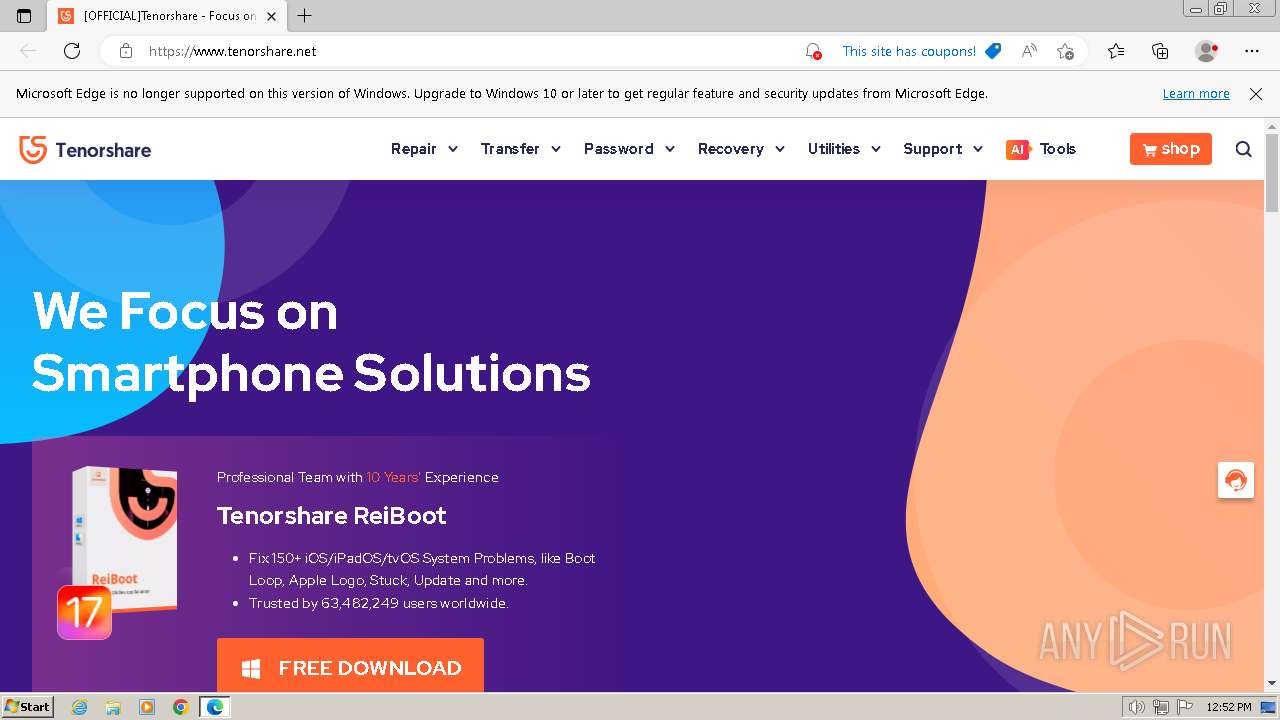Open the Favorites list icon

pos(1116,51)
